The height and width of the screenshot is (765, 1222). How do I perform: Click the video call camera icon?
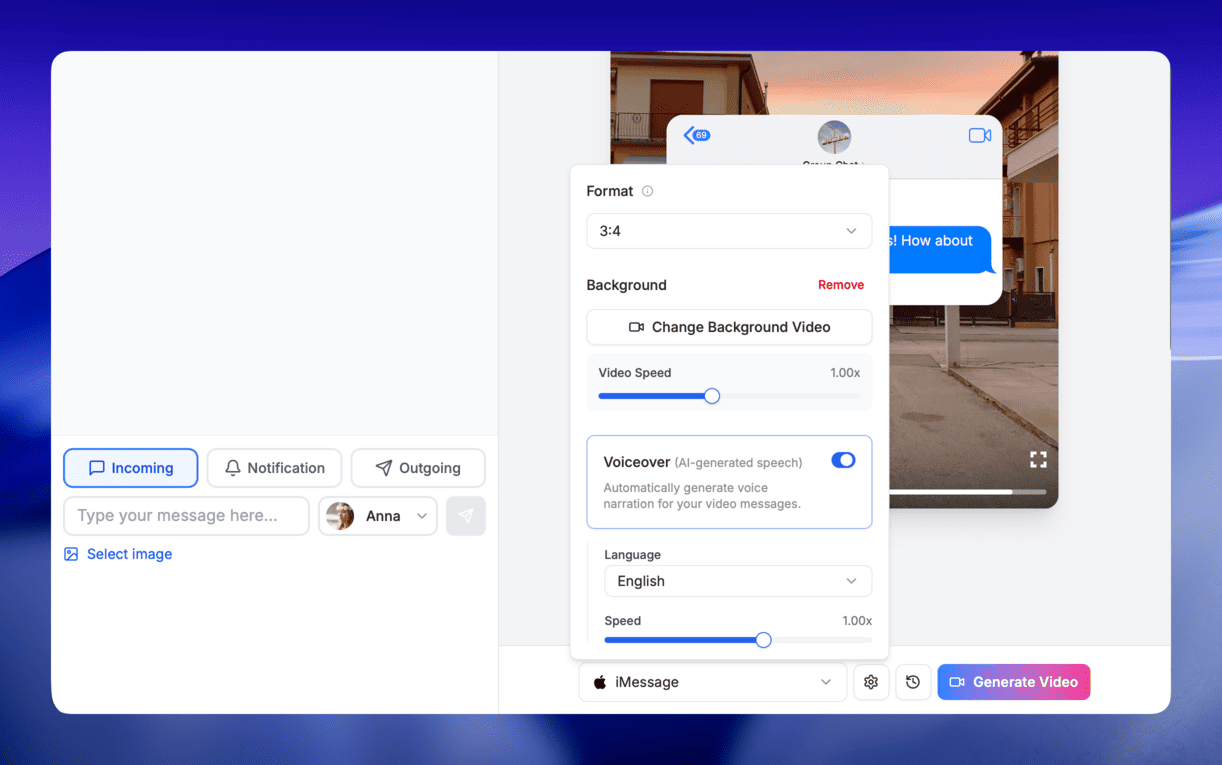(x=979, y=135)
